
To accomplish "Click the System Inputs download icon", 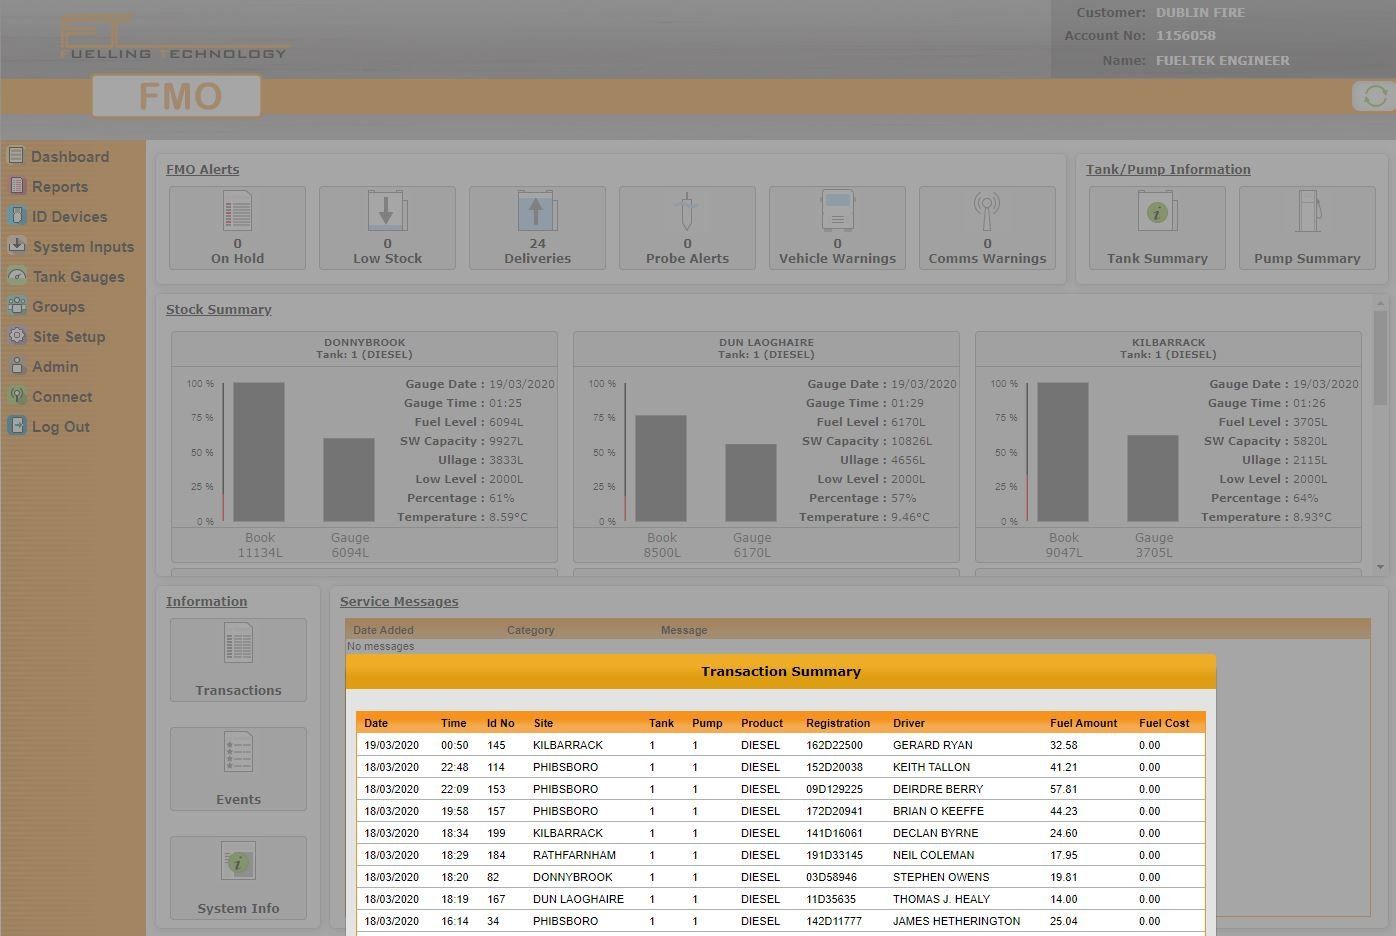I will (x=15, y=245).
